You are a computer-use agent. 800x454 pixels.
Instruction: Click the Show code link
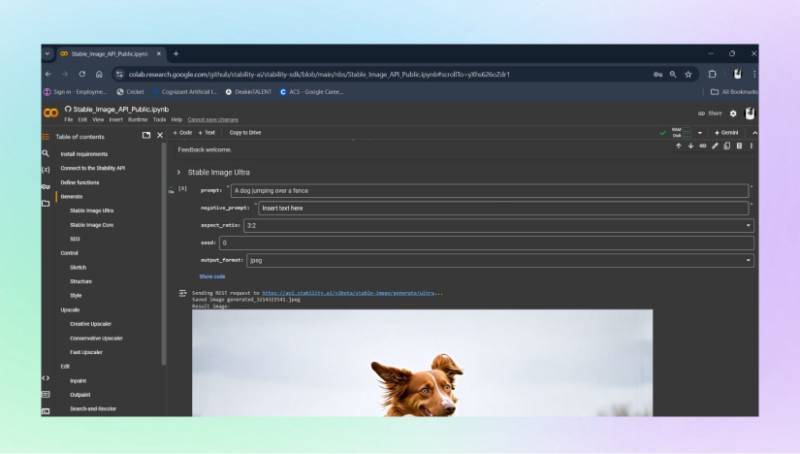212,276
